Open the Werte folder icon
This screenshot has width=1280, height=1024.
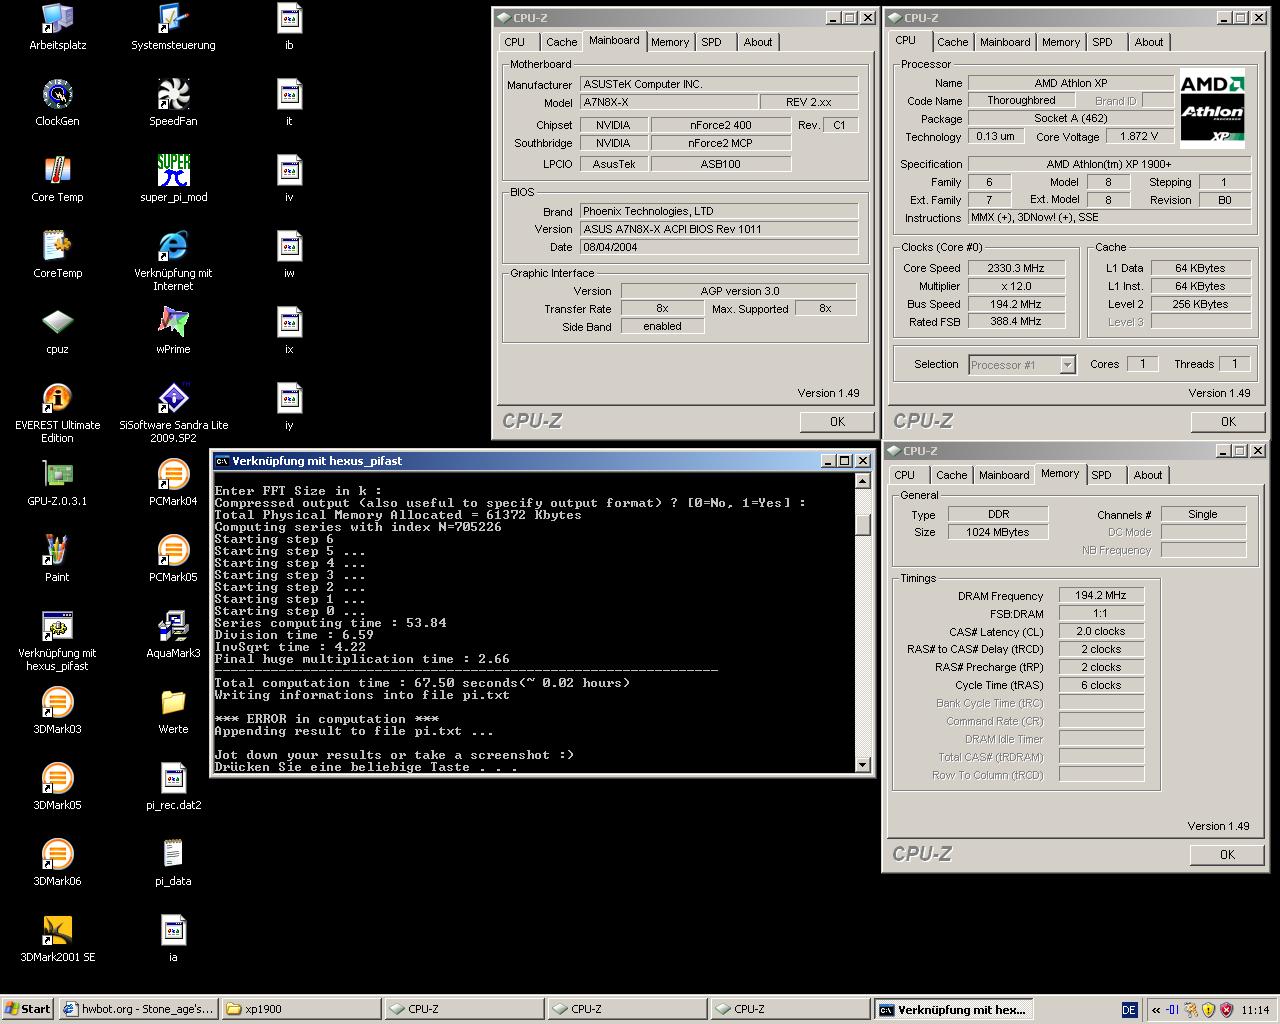(173, 711)
